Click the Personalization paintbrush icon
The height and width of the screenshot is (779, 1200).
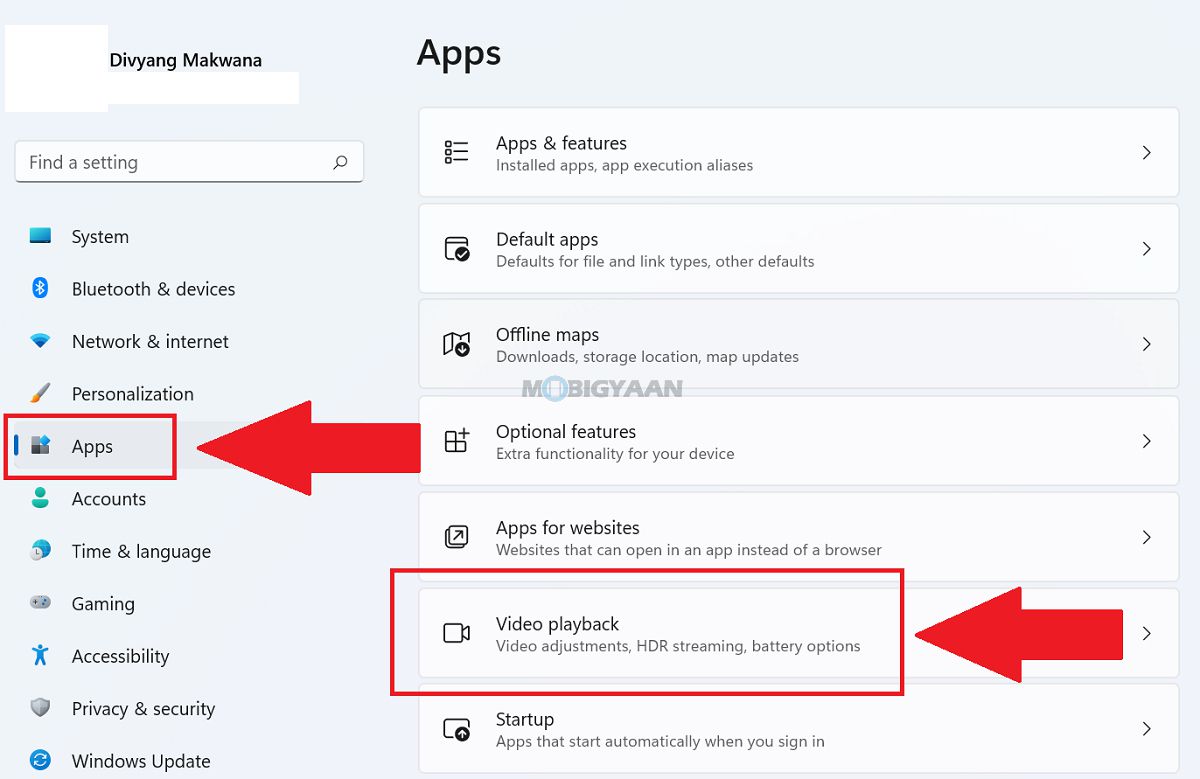click(40, 393)
